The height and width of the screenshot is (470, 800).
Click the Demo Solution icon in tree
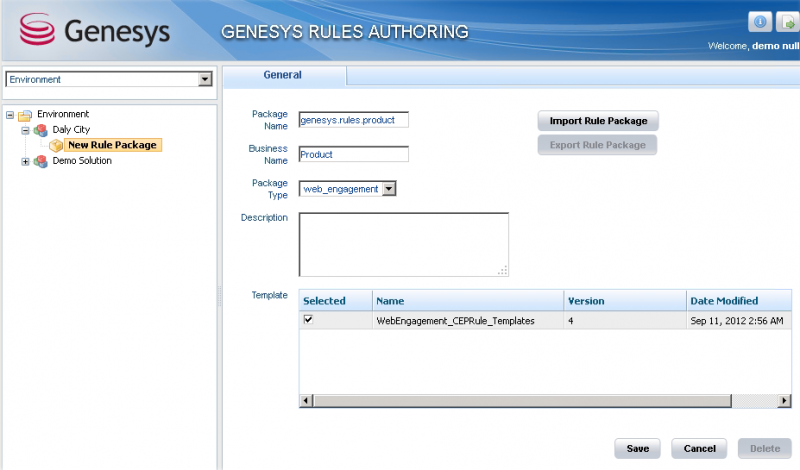(x=40, y=161)
